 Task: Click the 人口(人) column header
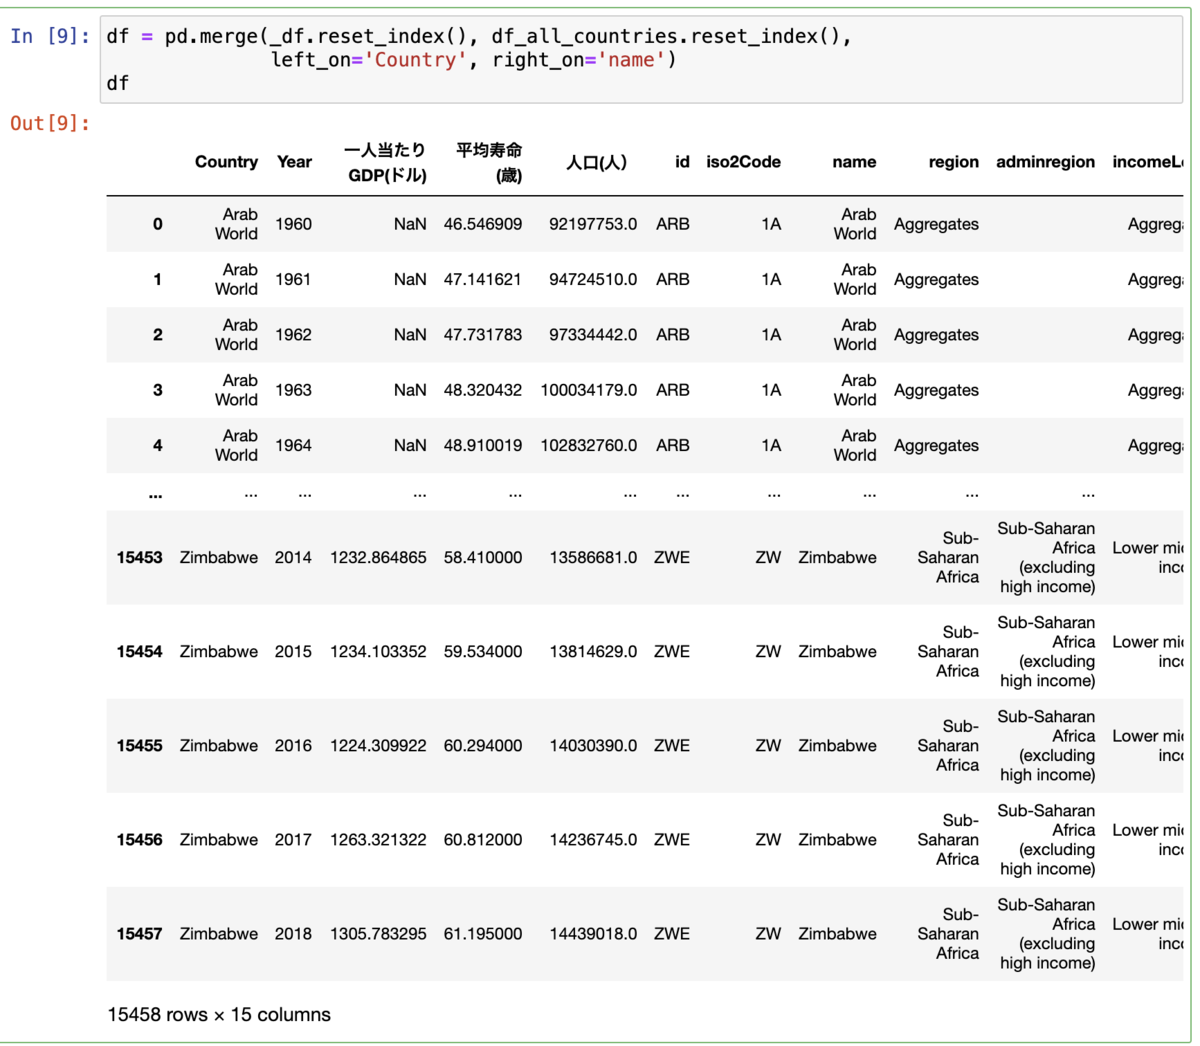(596, 162)
